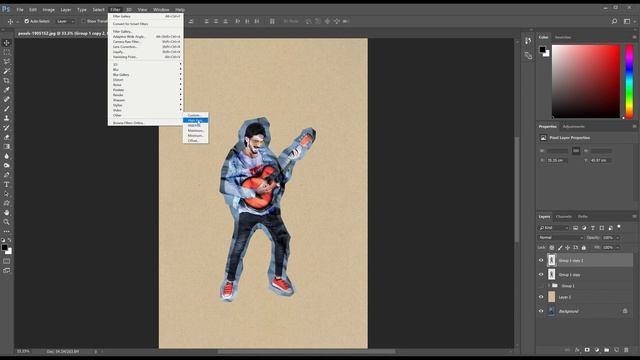This screenshot has width=640, height=360.
Task: Click Add layer style fx icon
Action: (x=577, y=350)
